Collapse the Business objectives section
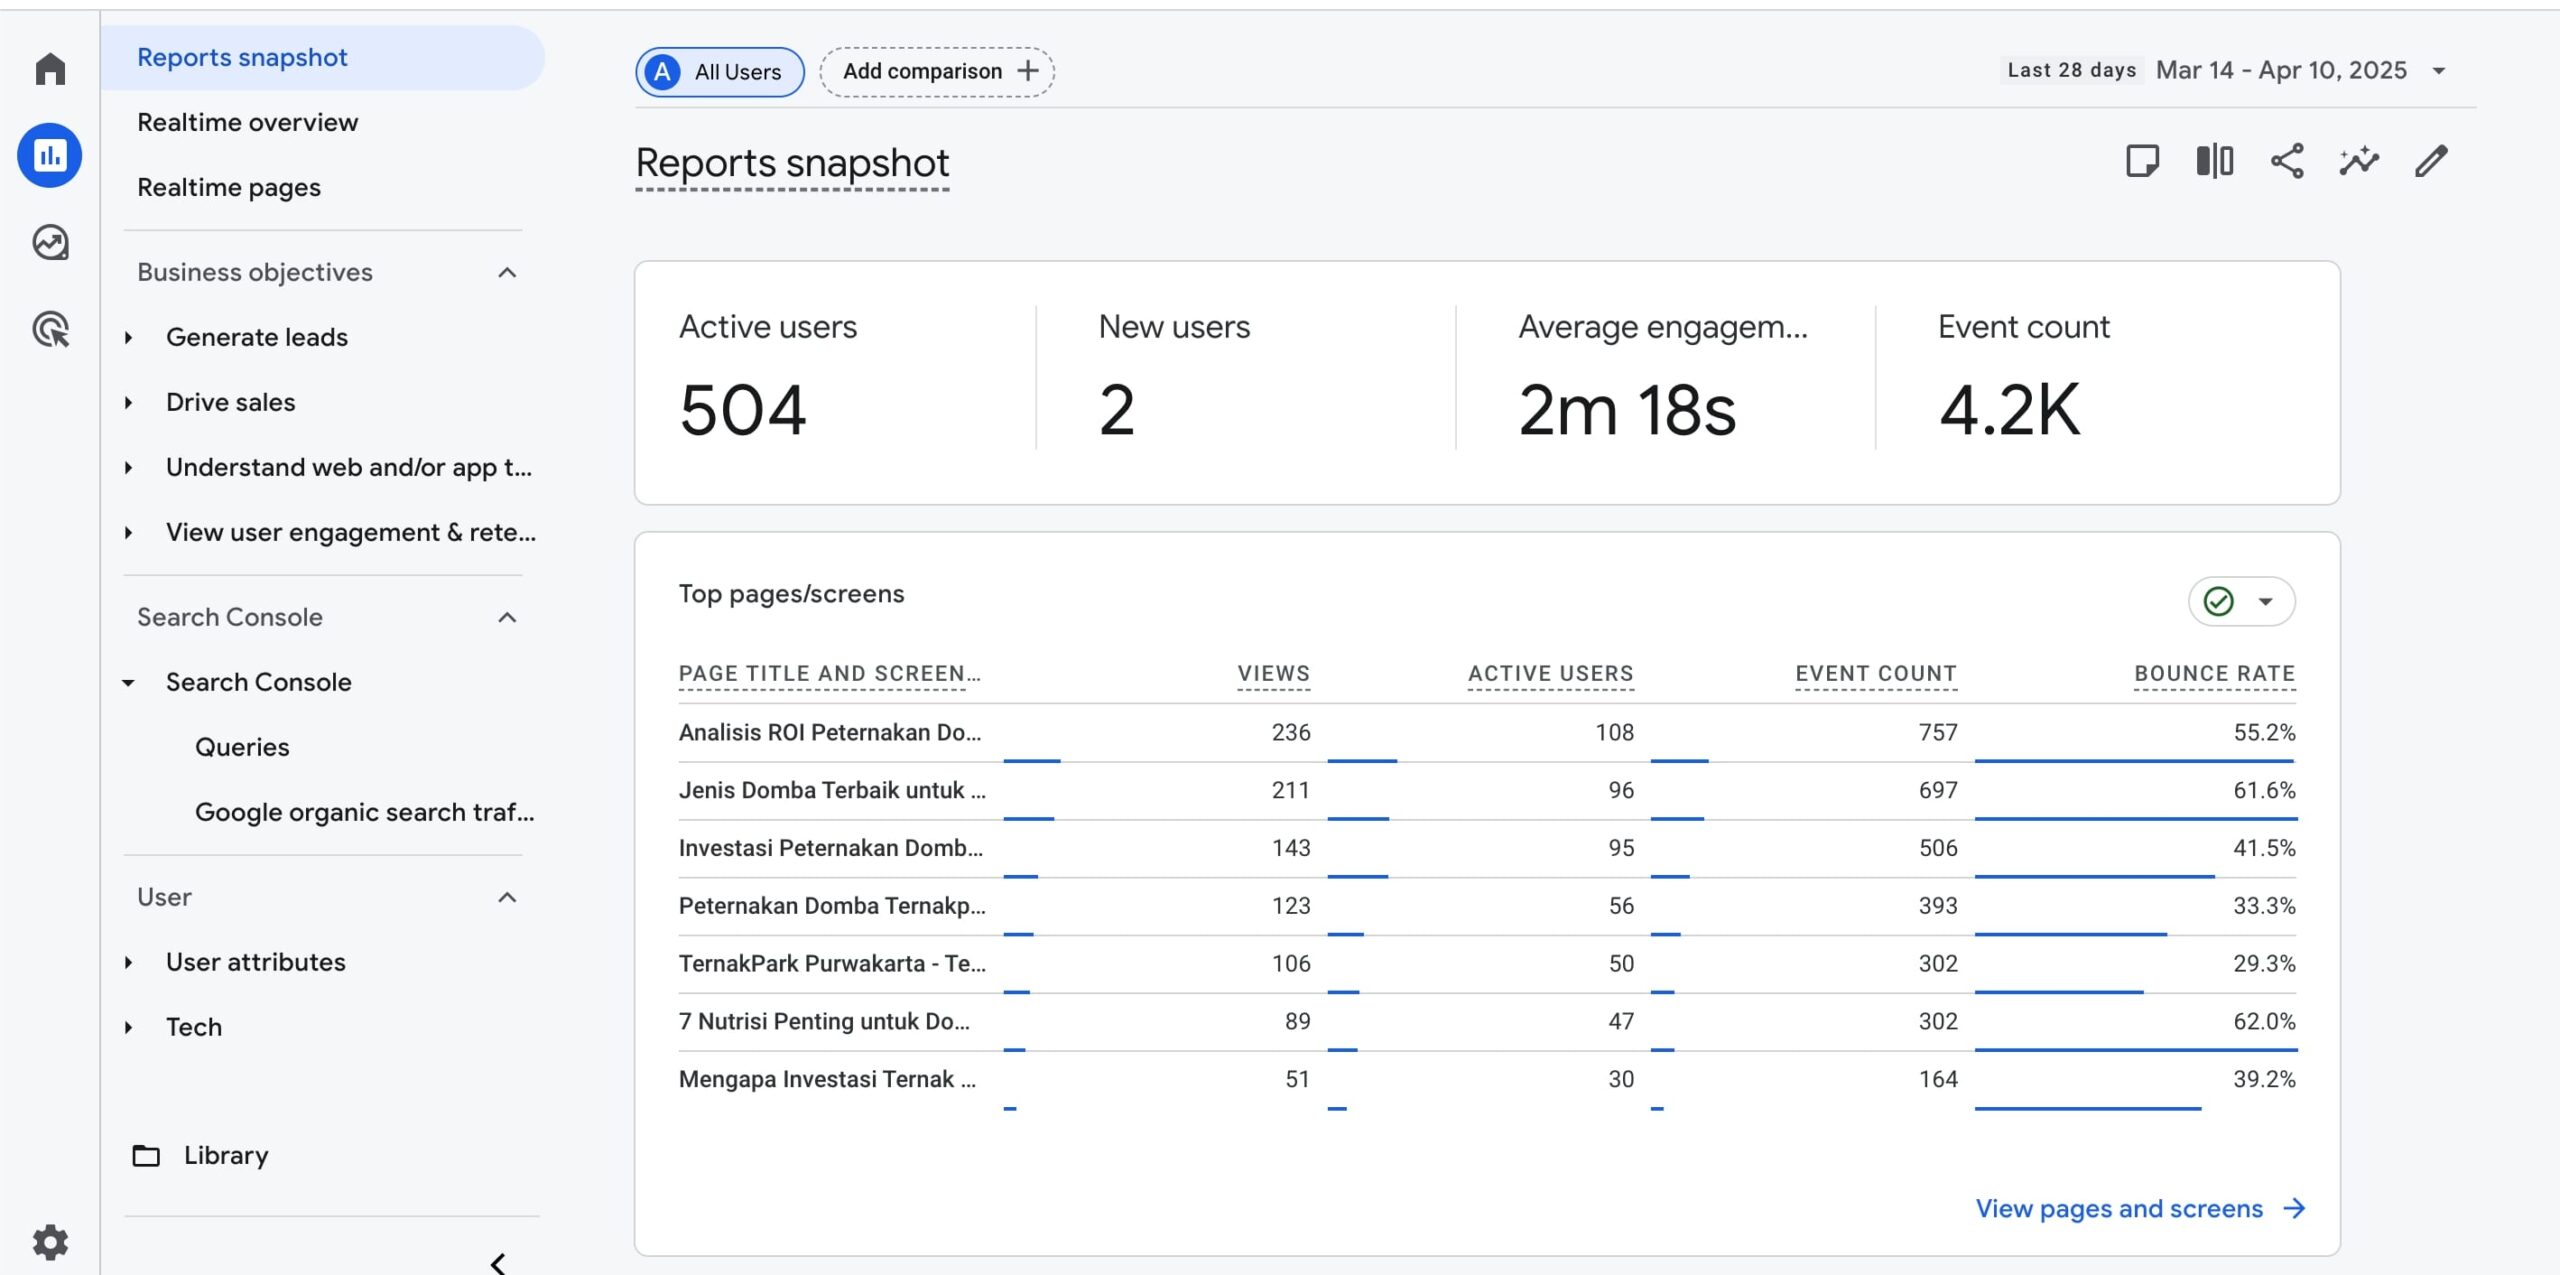Image resolution: width=2560 pixels, height=1275 pixels. (x=508, y=272)
